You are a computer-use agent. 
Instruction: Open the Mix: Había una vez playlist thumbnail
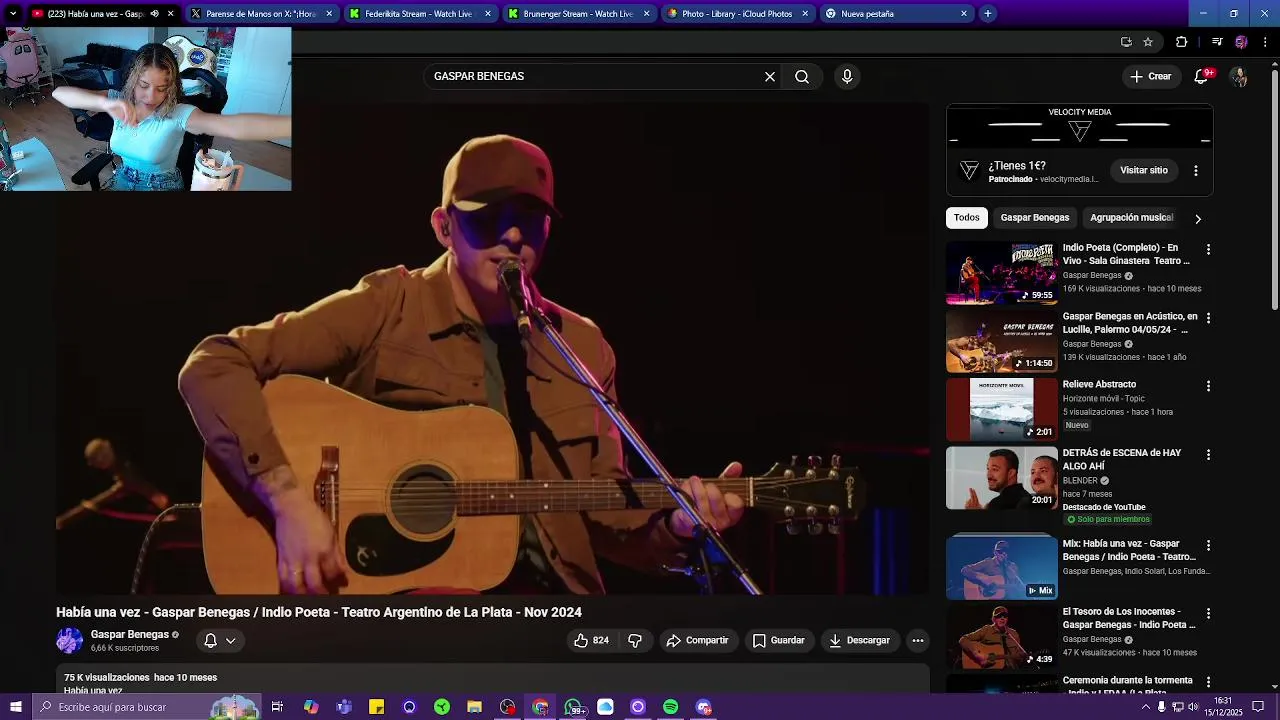(1002, 568)
